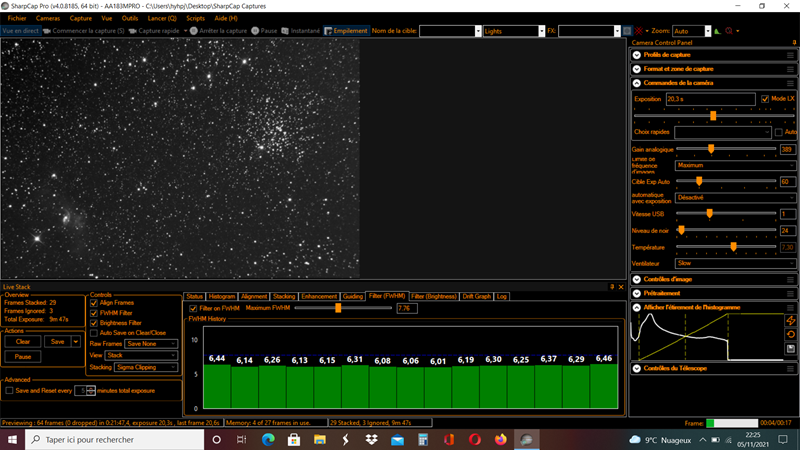Enable Auto Save on Clear/Close
The image size is (800, 450).
click(94, 333)
